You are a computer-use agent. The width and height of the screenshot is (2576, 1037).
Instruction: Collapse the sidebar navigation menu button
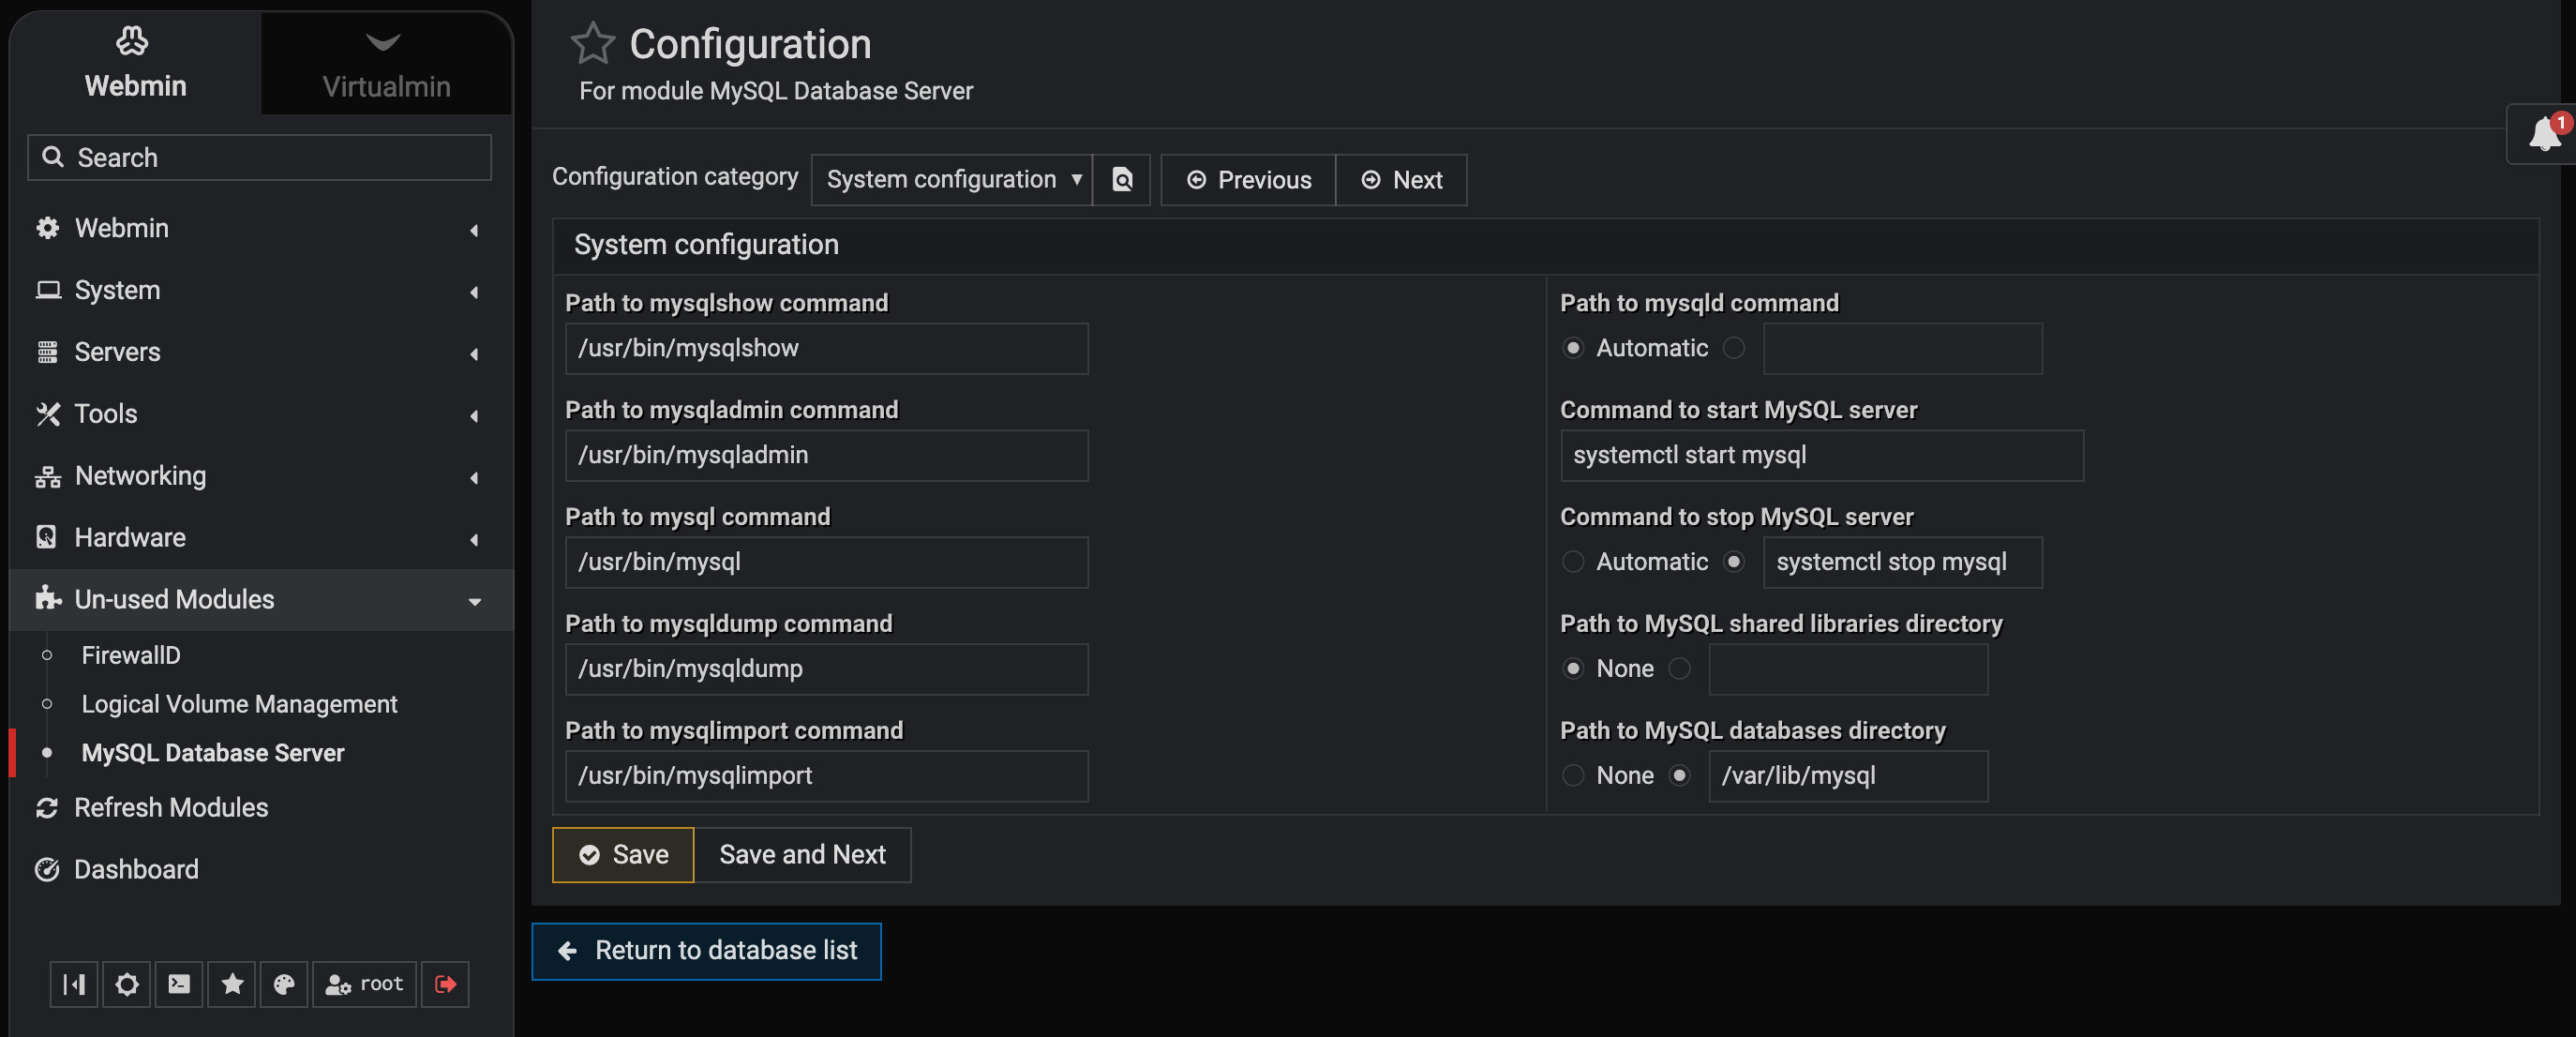point(74,984)
